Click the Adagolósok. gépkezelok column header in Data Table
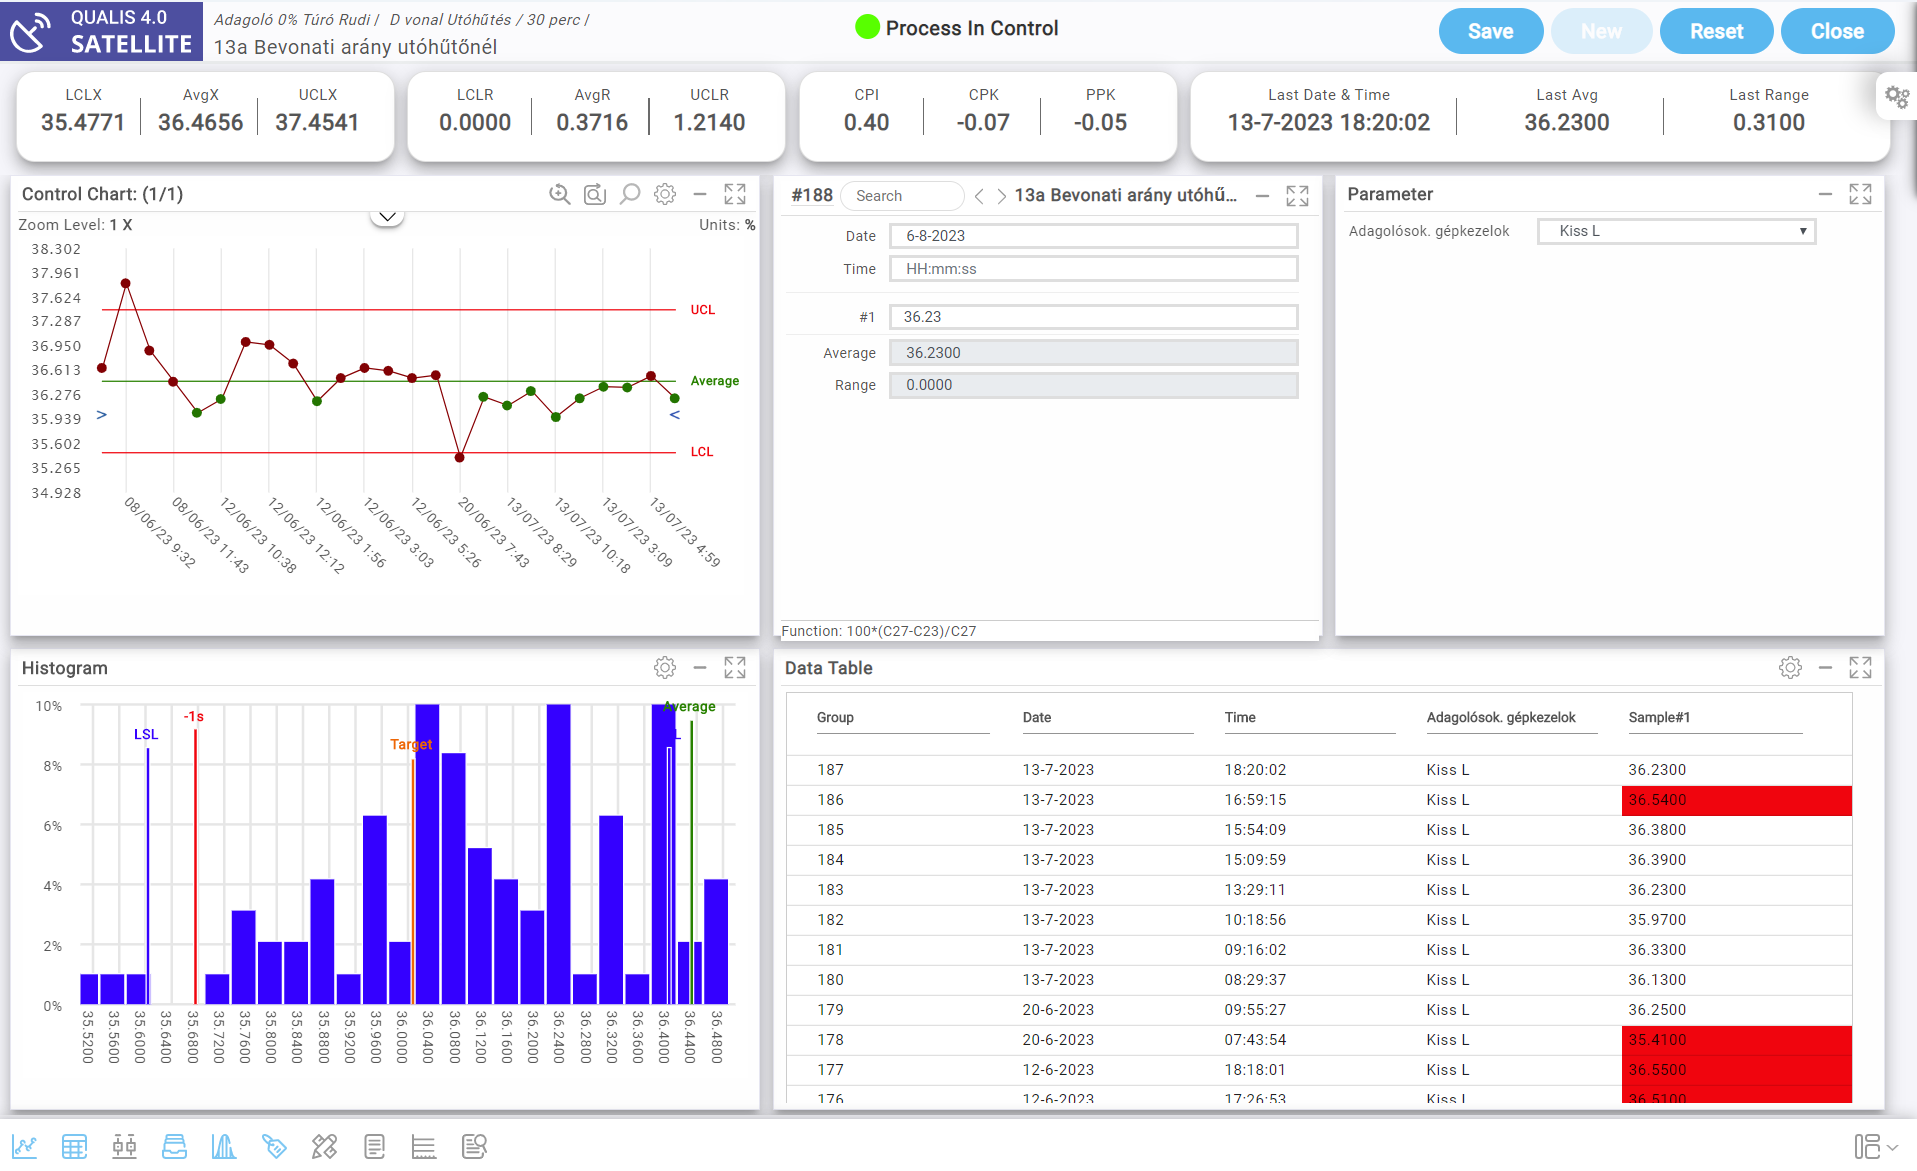Viewport: 1917px width, 1171px height. pos(1501,717)
